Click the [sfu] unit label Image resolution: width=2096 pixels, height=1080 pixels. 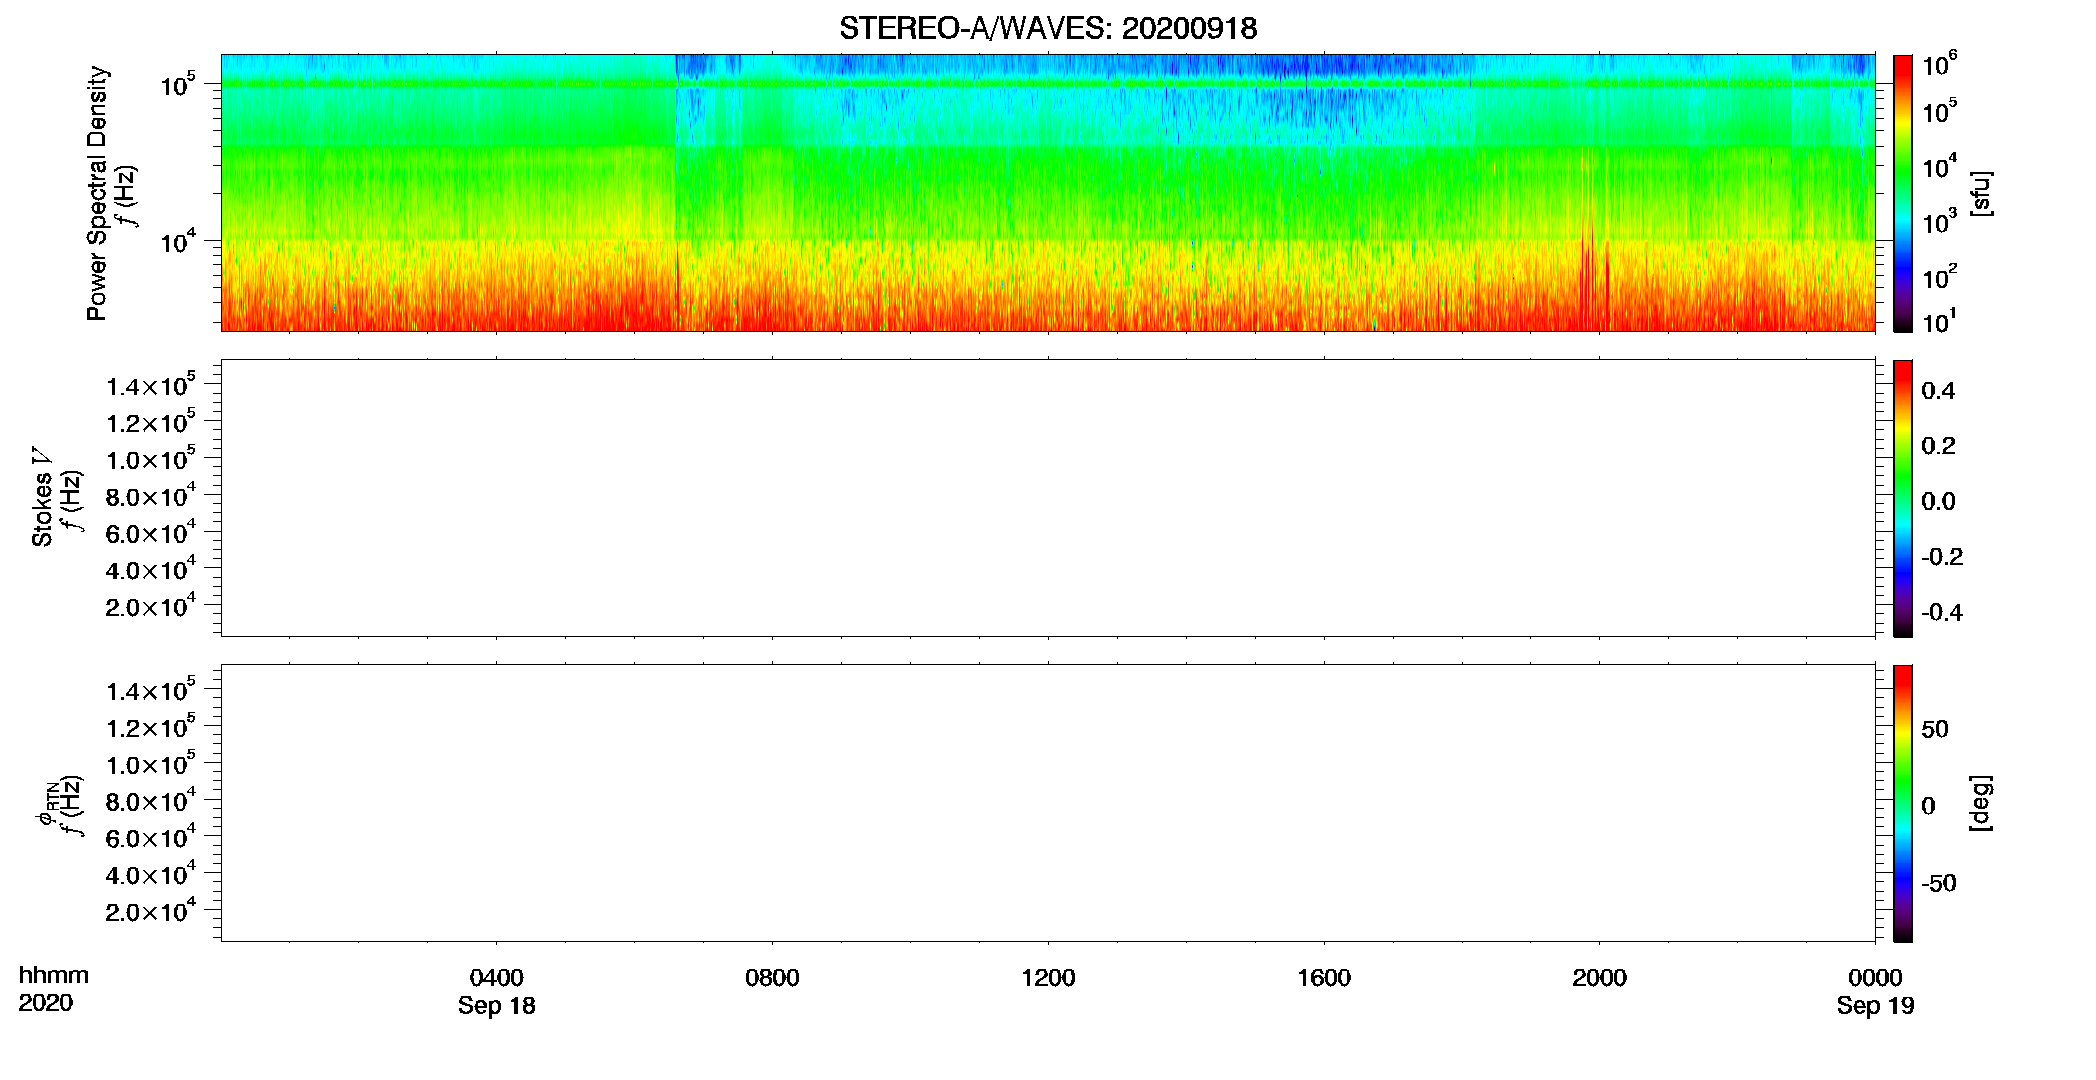[x=1980, y=193]
